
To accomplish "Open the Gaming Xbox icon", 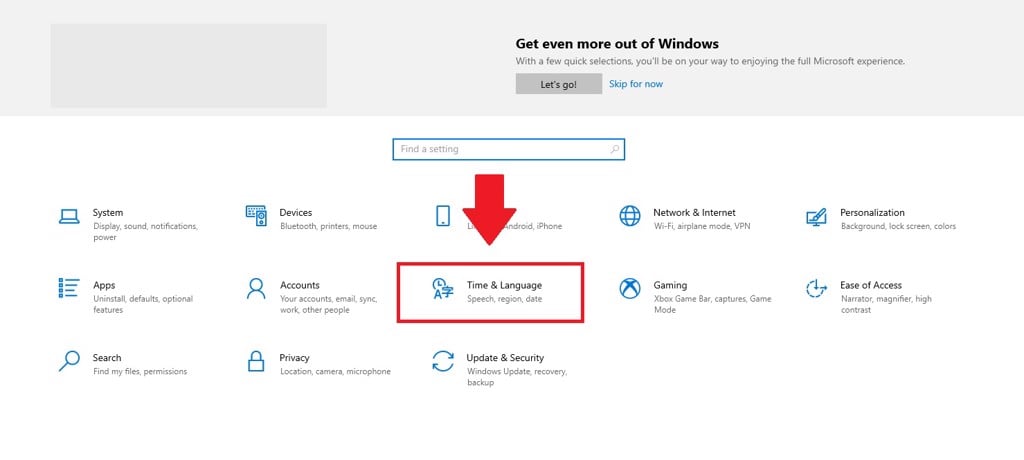I will click(630, 288).
